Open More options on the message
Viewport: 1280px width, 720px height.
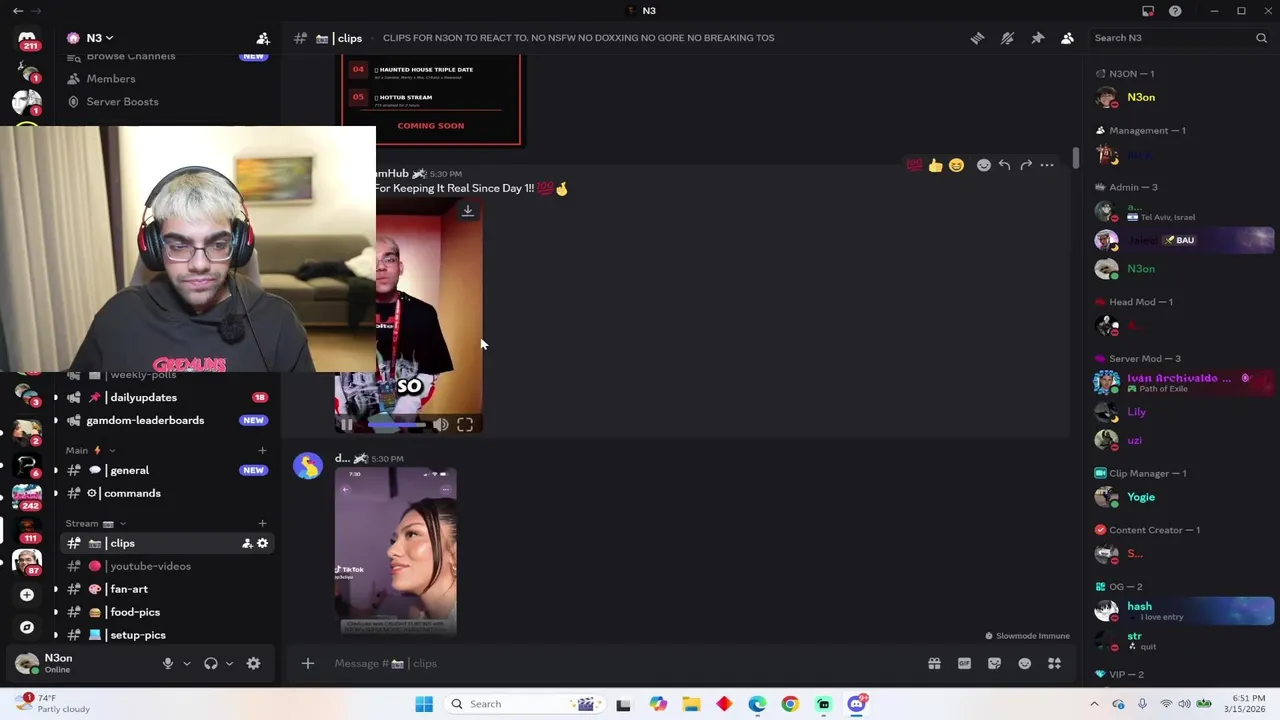click(1047, 165)
